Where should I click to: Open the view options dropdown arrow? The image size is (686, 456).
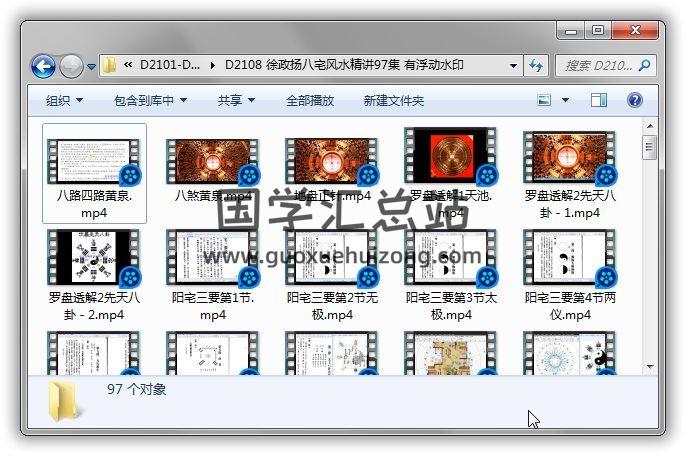point(565,100)
